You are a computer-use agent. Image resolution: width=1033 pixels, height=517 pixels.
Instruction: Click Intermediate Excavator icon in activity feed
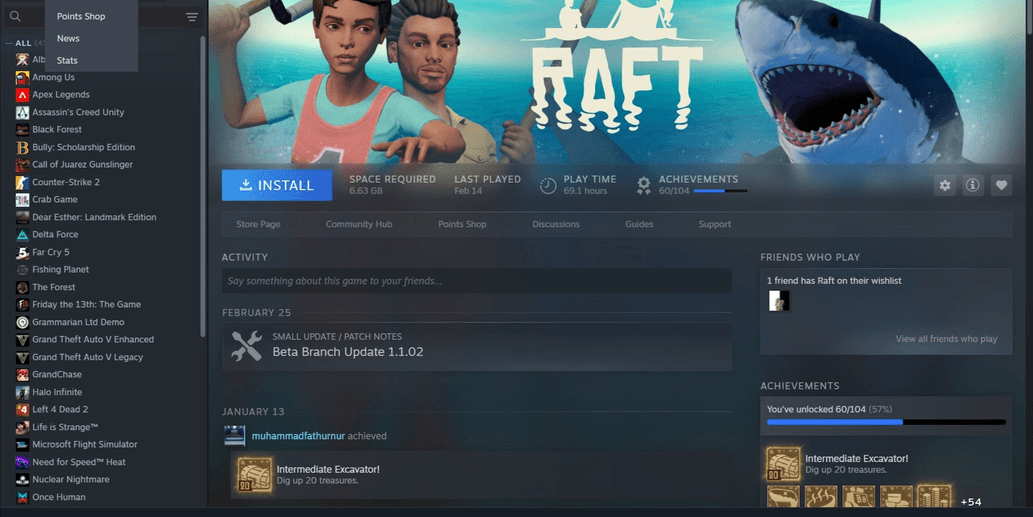point(254,474)
